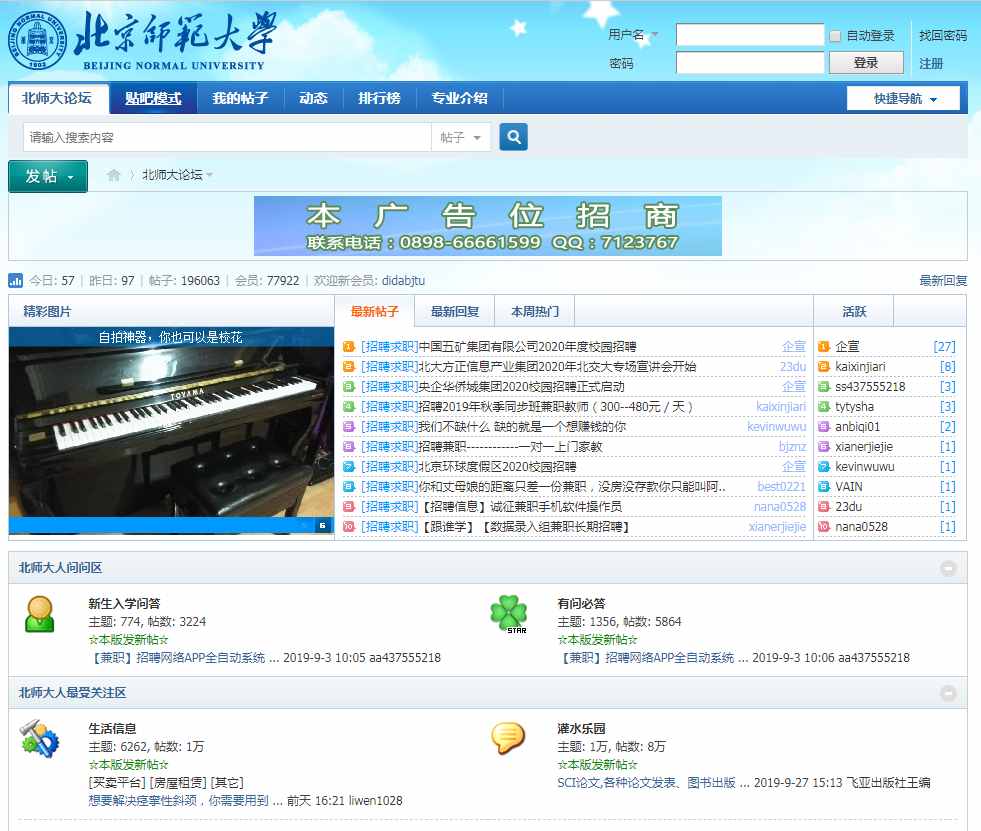Open 生活信息 tools icon
Image resolution: width=981 pixels, height=831 pixels.
[39, 738]
